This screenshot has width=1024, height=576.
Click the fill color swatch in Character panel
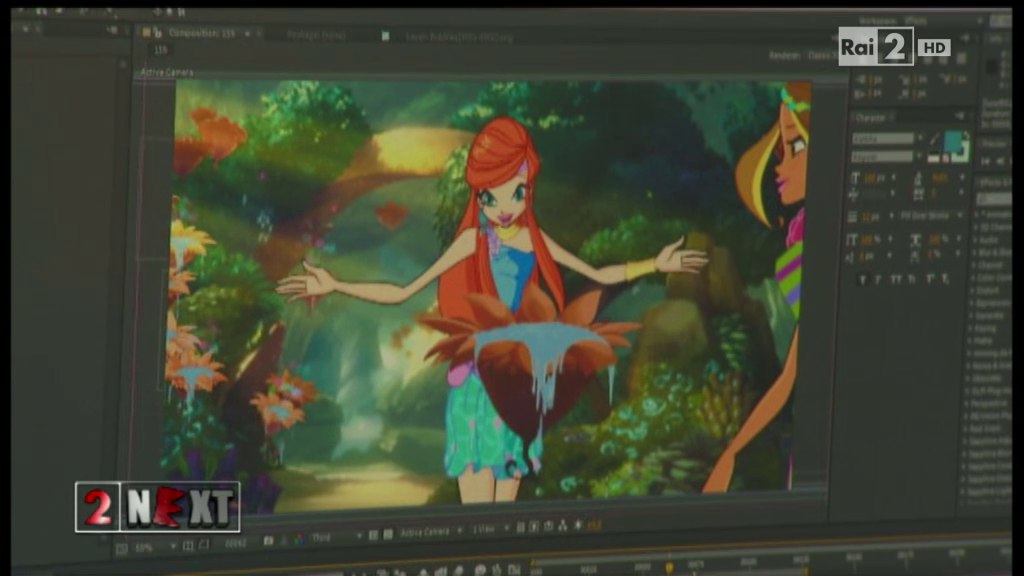point(951,141)
